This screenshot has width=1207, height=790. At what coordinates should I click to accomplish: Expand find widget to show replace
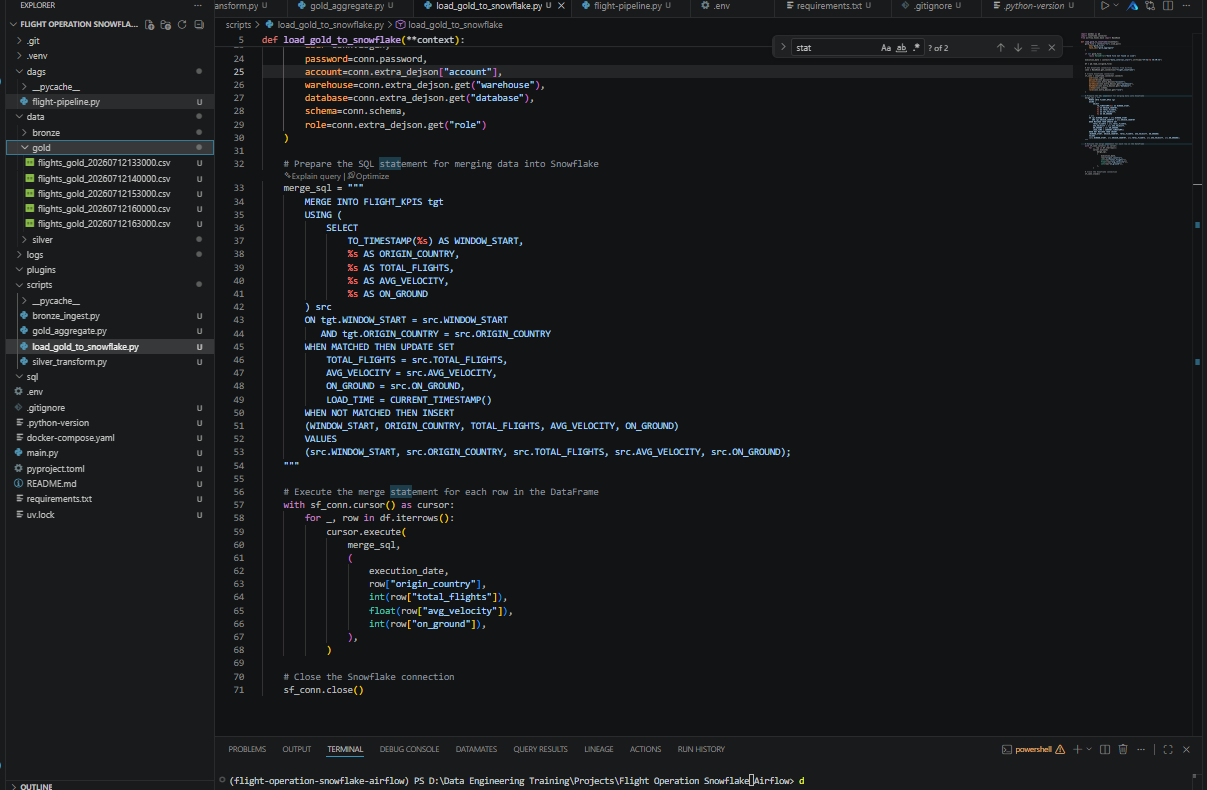coord(782,47)
